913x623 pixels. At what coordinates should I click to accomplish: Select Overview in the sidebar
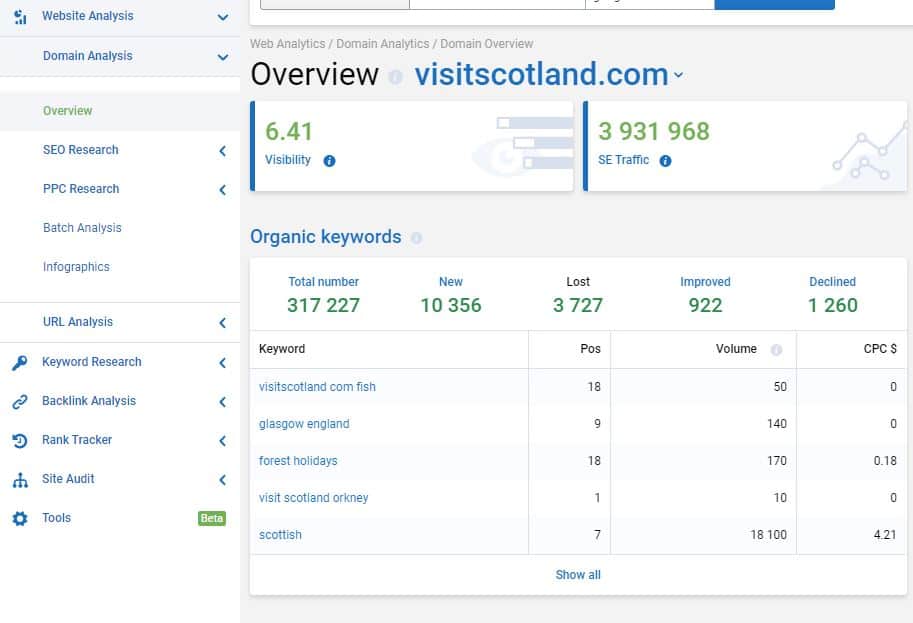coord(68,111)
